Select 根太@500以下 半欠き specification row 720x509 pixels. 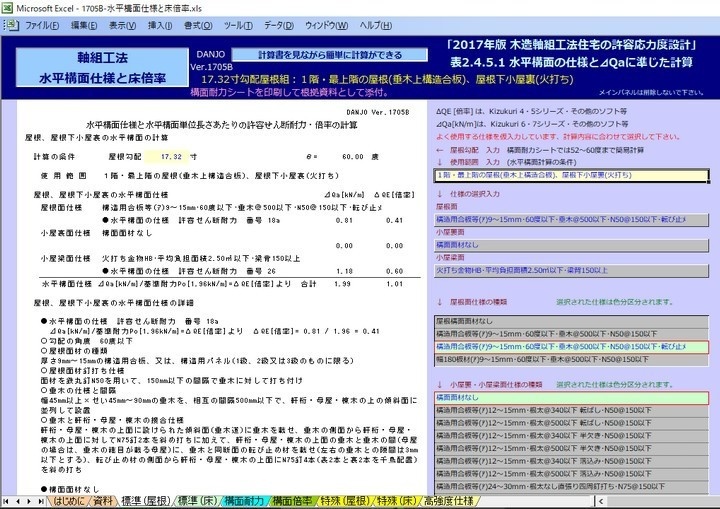tap(571, 448)
